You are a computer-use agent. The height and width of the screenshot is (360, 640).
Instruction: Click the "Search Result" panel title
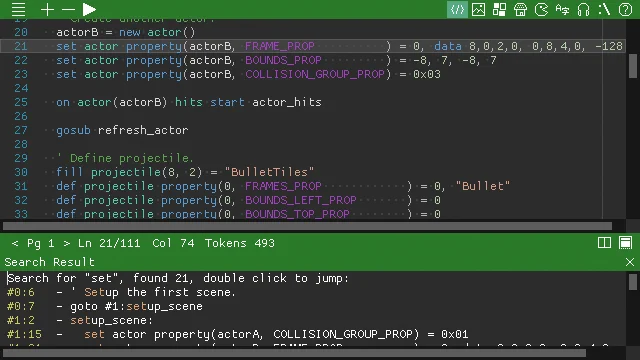click(49, 262)
